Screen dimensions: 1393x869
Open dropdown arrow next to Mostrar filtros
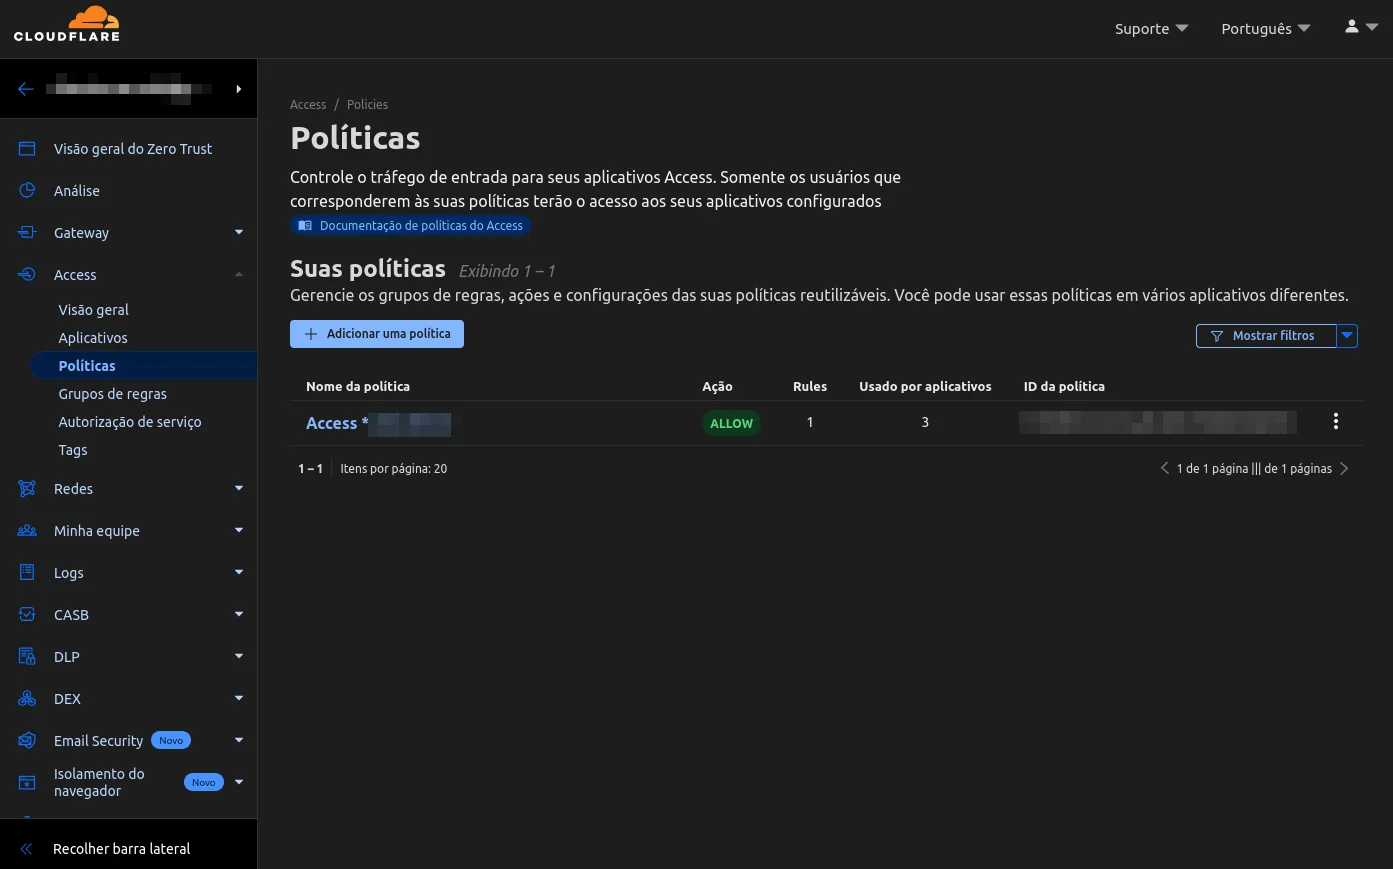pyautogui.click(x=1348, y=336)
